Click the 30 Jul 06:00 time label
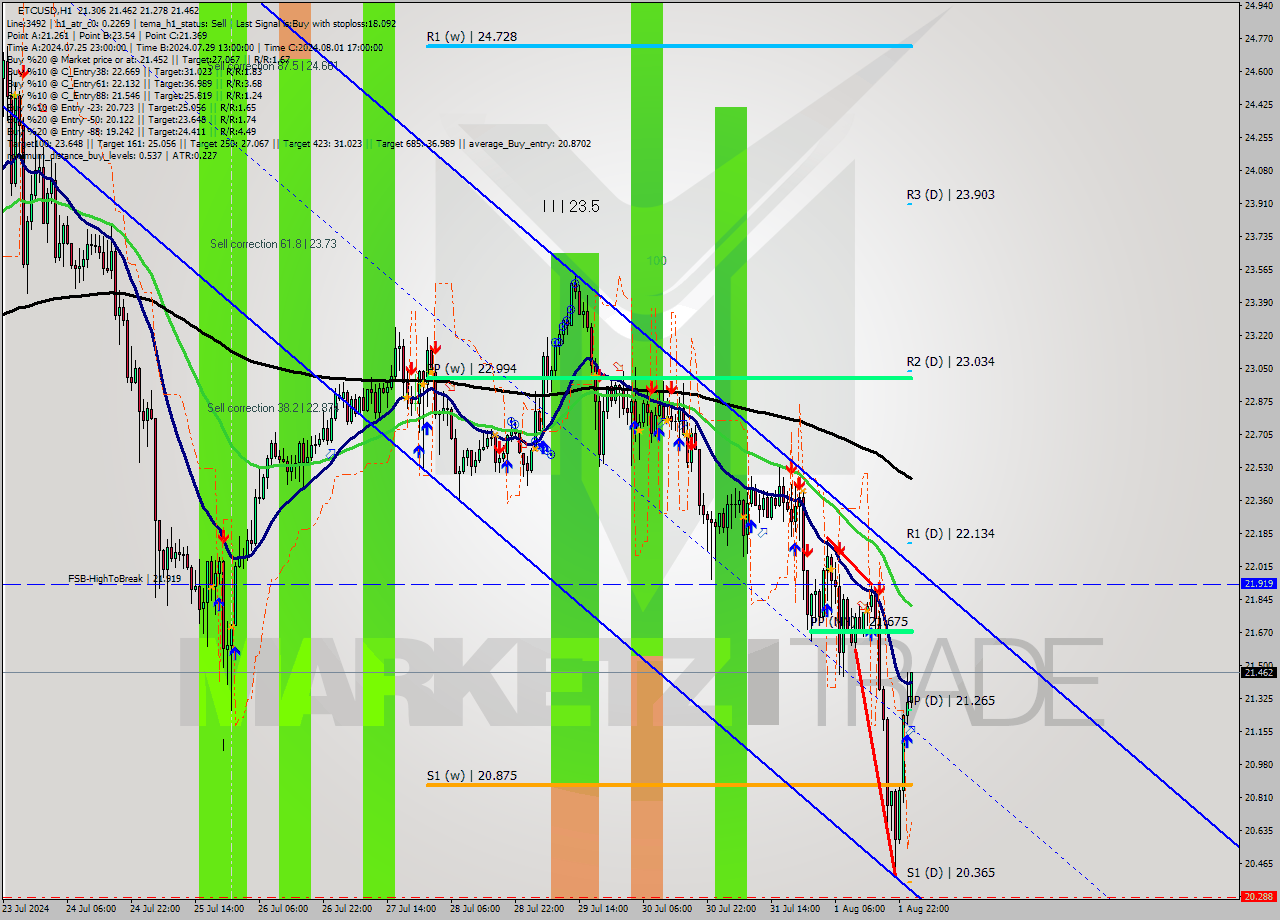Image resolution: width=1280 pixels, height=920 pixels. 667,910
